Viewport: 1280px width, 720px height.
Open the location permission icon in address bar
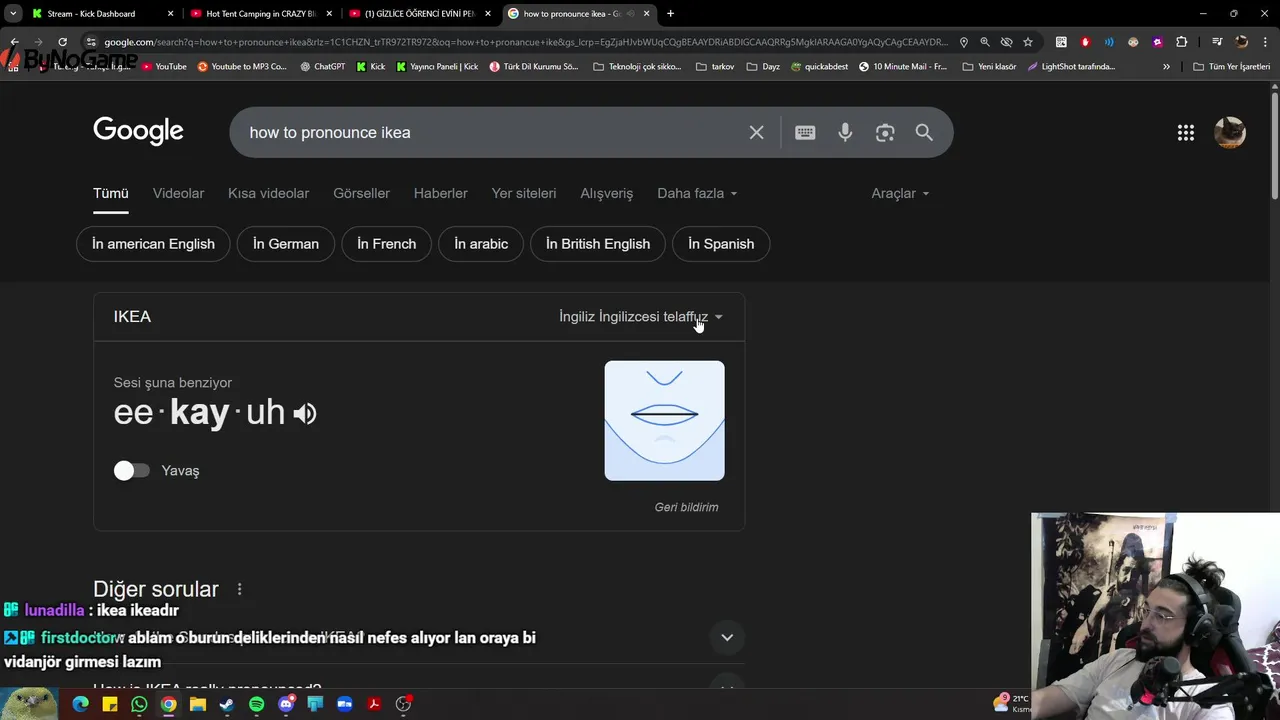[x=963, y=42]
